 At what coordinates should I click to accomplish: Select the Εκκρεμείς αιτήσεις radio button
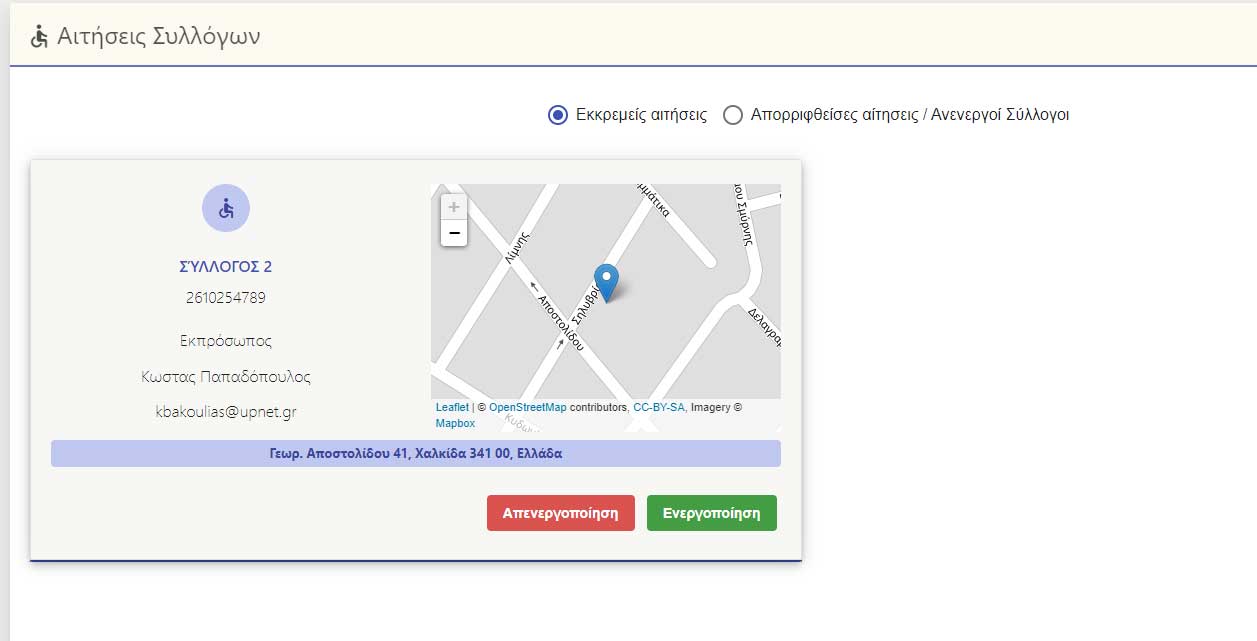558,115
